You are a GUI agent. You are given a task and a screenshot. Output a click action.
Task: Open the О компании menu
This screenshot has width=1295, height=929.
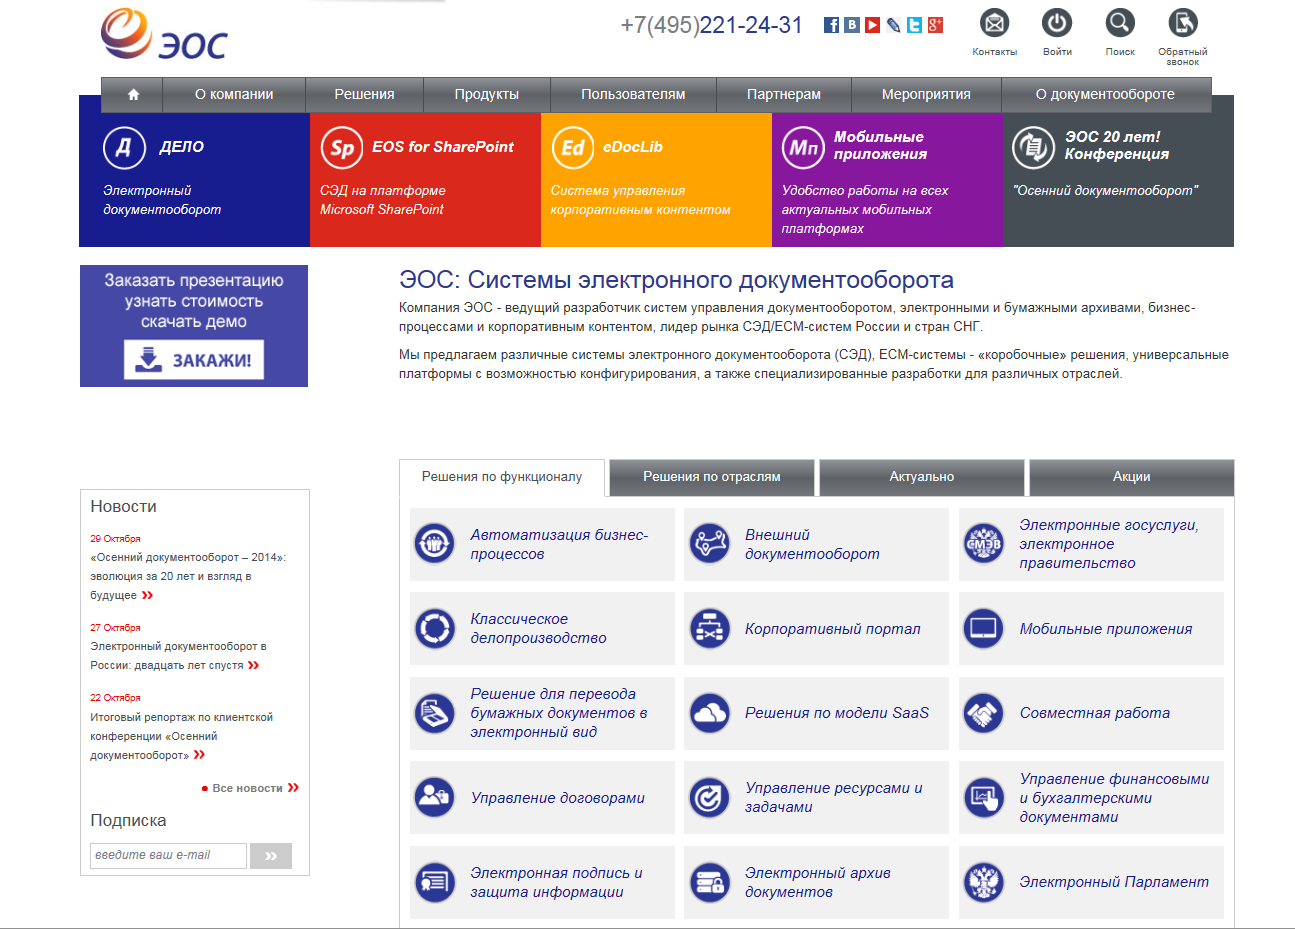pos(234,95)
